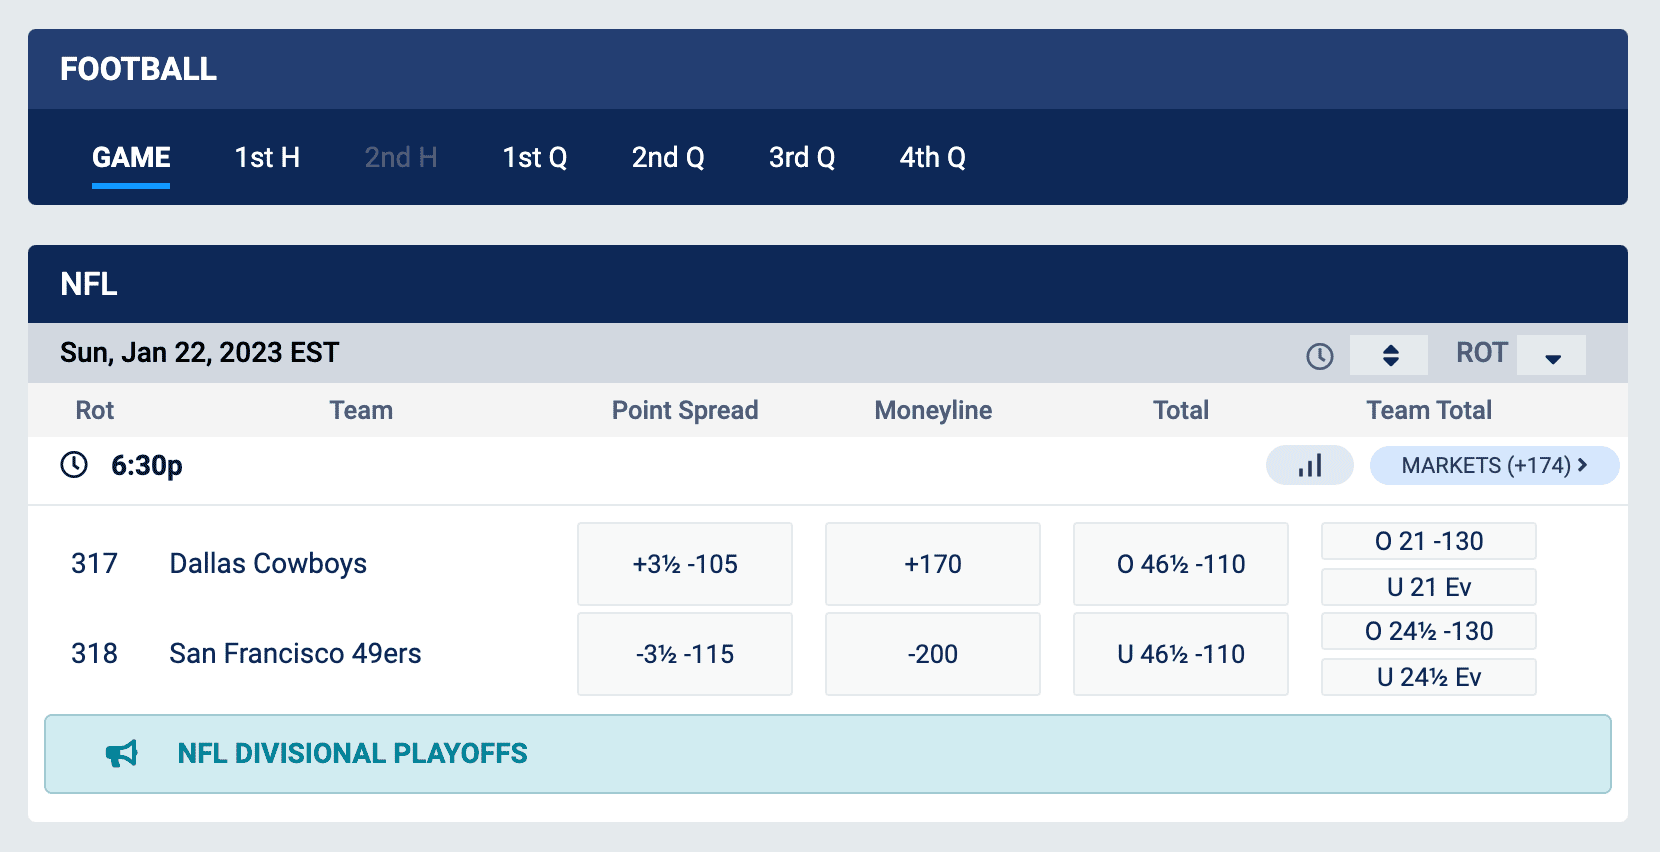The height and width of the screenshot is (852, 1660).
Task: Open the bar chart game stats icon
Action: pos(1310,465)
